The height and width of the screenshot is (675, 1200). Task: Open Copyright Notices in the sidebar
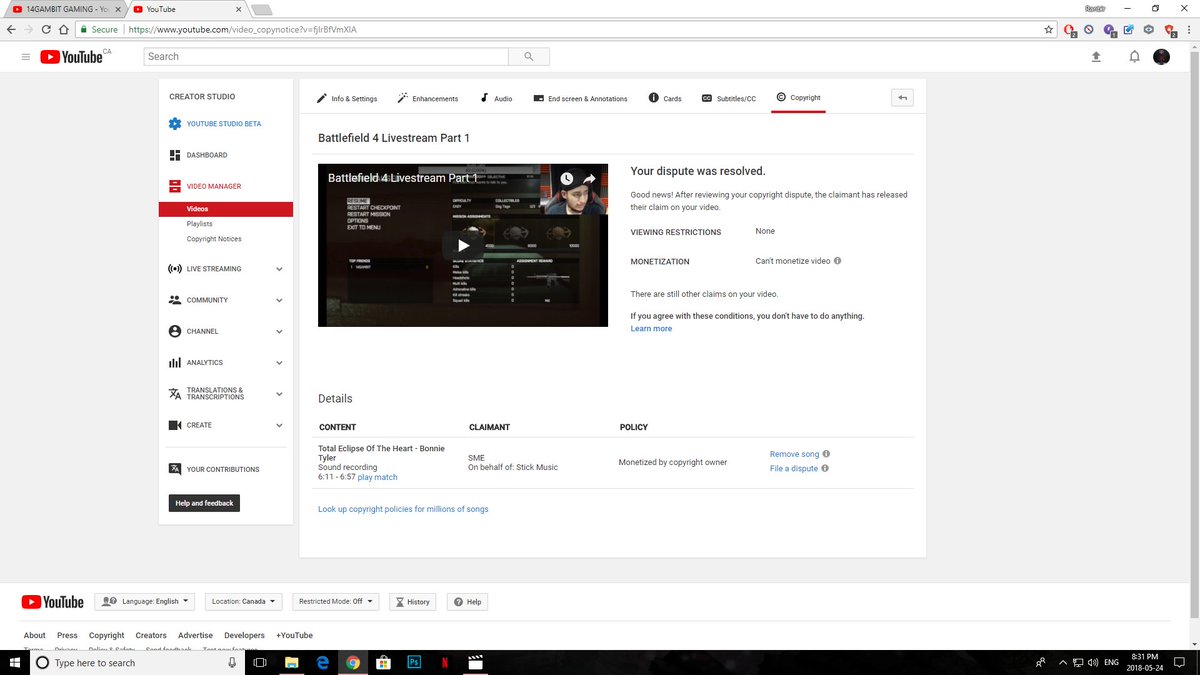point(214,239)
